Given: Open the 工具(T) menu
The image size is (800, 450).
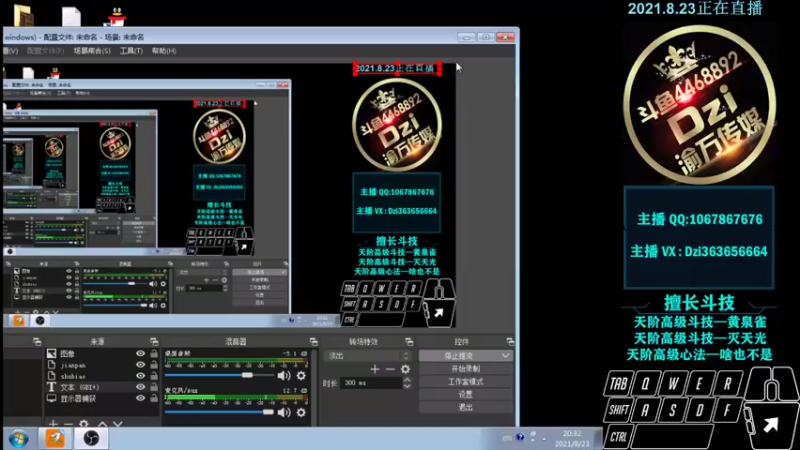Looking at the screenshot, I should coord(131,51).
